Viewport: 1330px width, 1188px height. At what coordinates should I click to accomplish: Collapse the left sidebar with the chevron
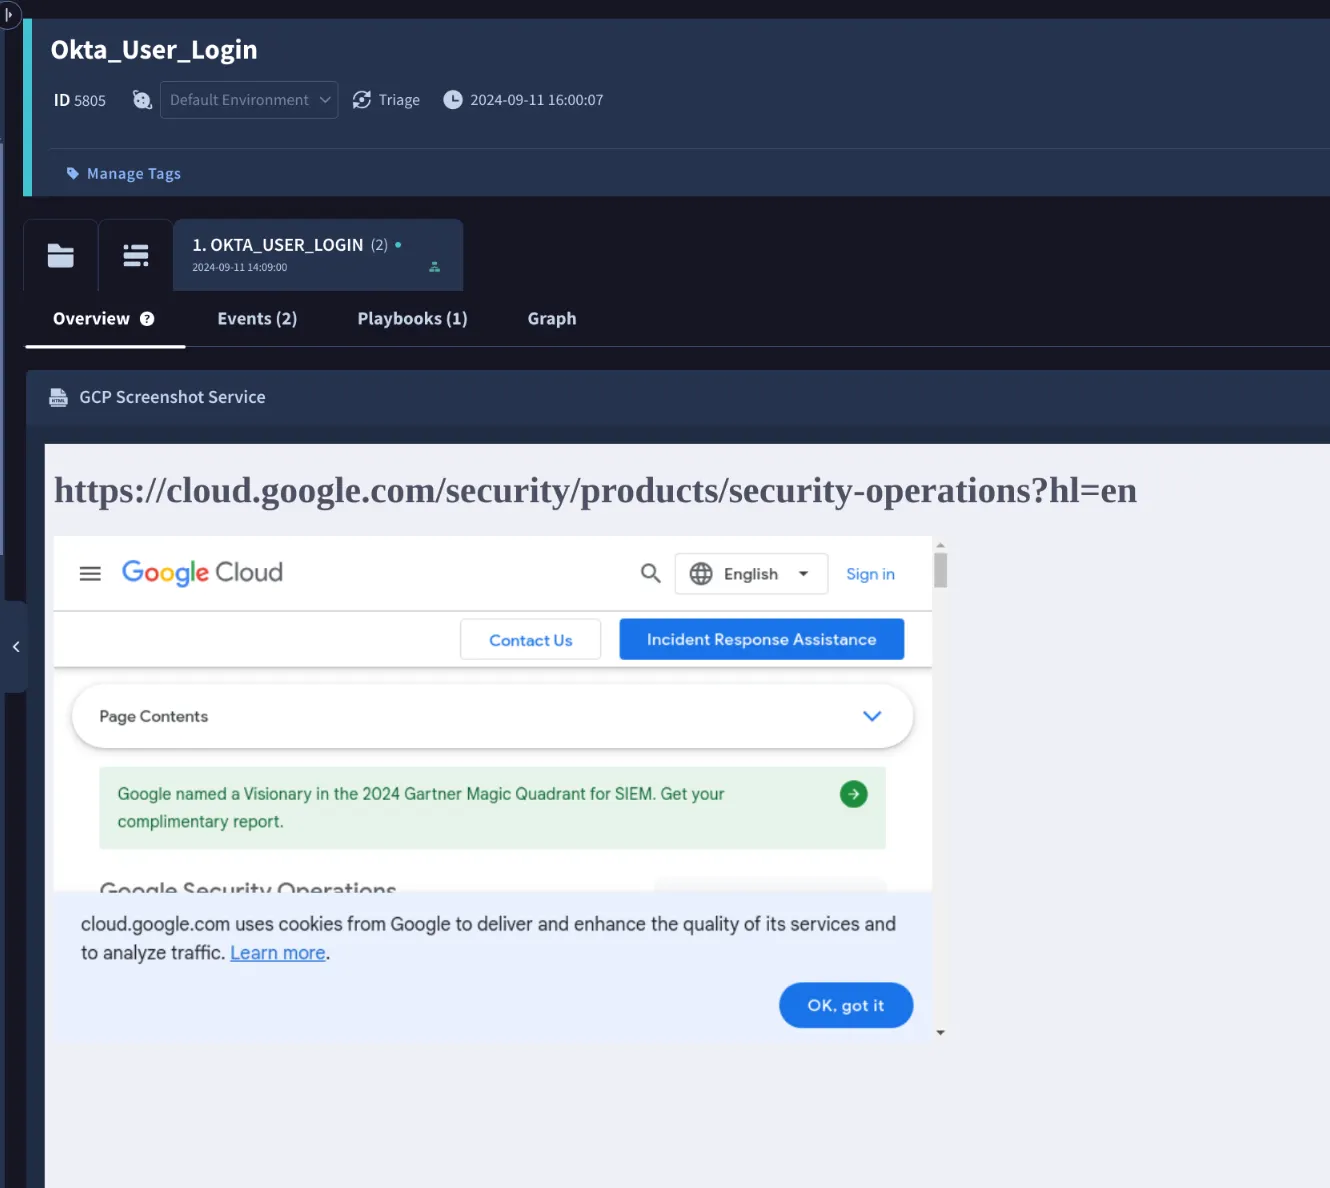pyautogui.click(x=15, y=646)
